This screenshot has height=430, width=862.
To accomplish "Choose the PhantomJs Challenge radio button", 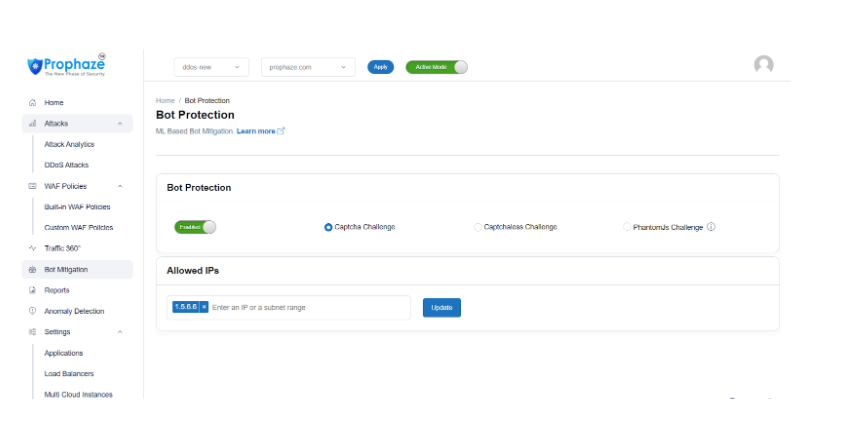I will [x=627, y=227].
